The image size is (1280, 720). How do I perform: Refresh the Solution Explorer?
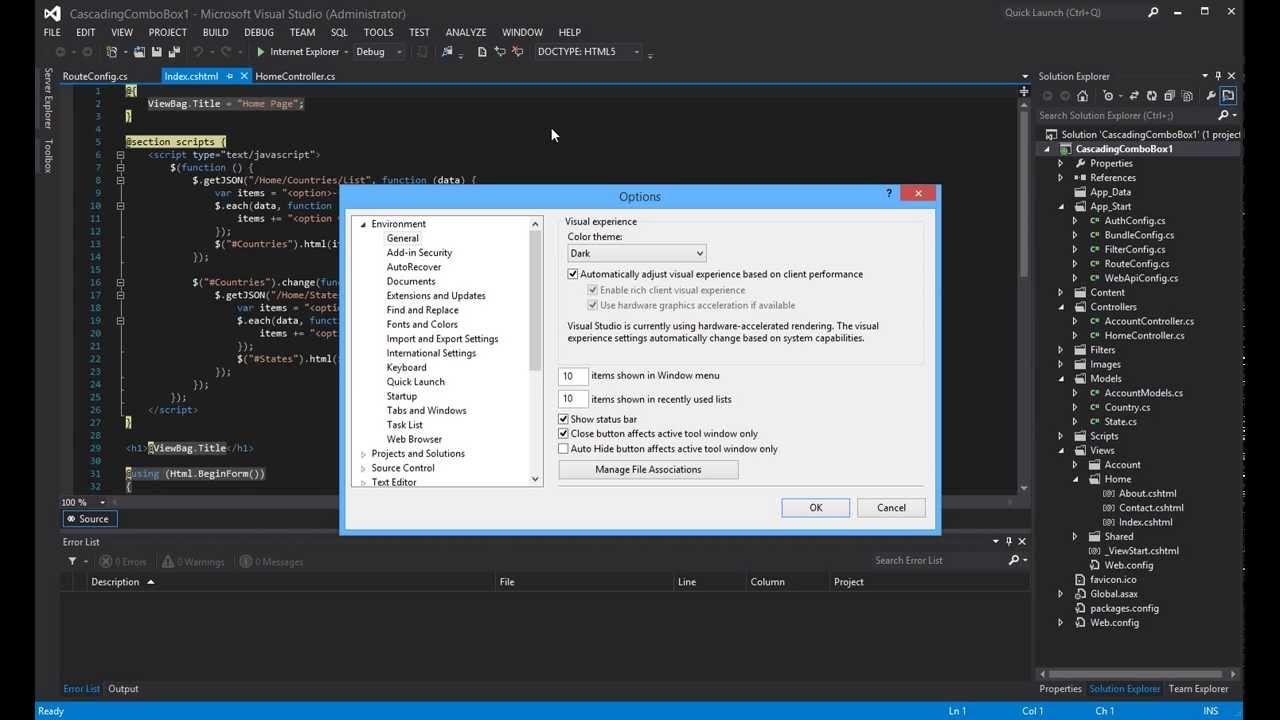point(1152,96)
